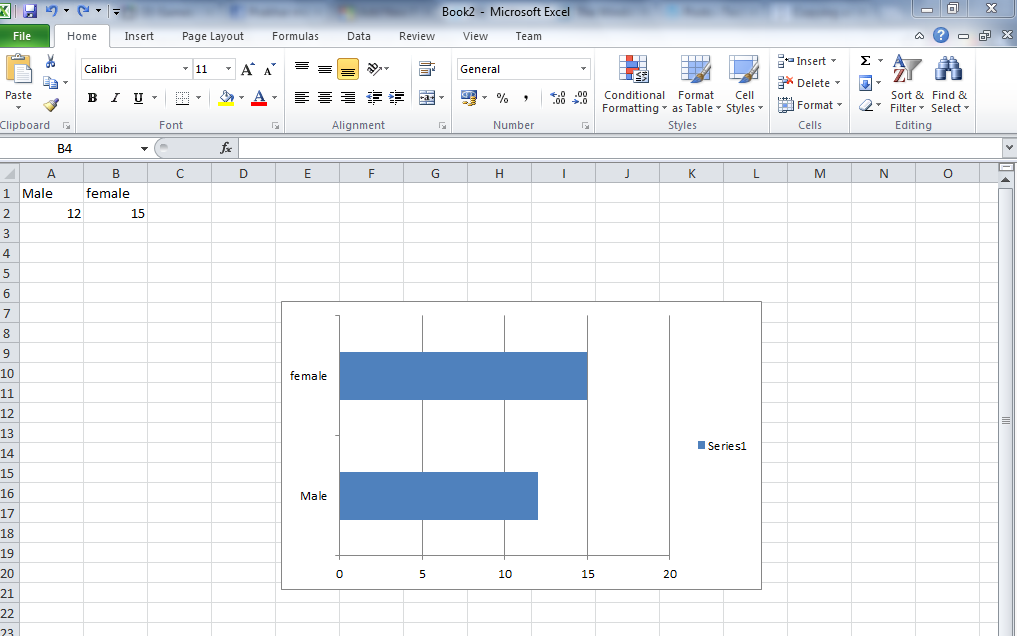The width and height of the screenshot is (1017, 636).
Task: Click the AutoSum sigma icon
Action: click(x=865, y=61)
